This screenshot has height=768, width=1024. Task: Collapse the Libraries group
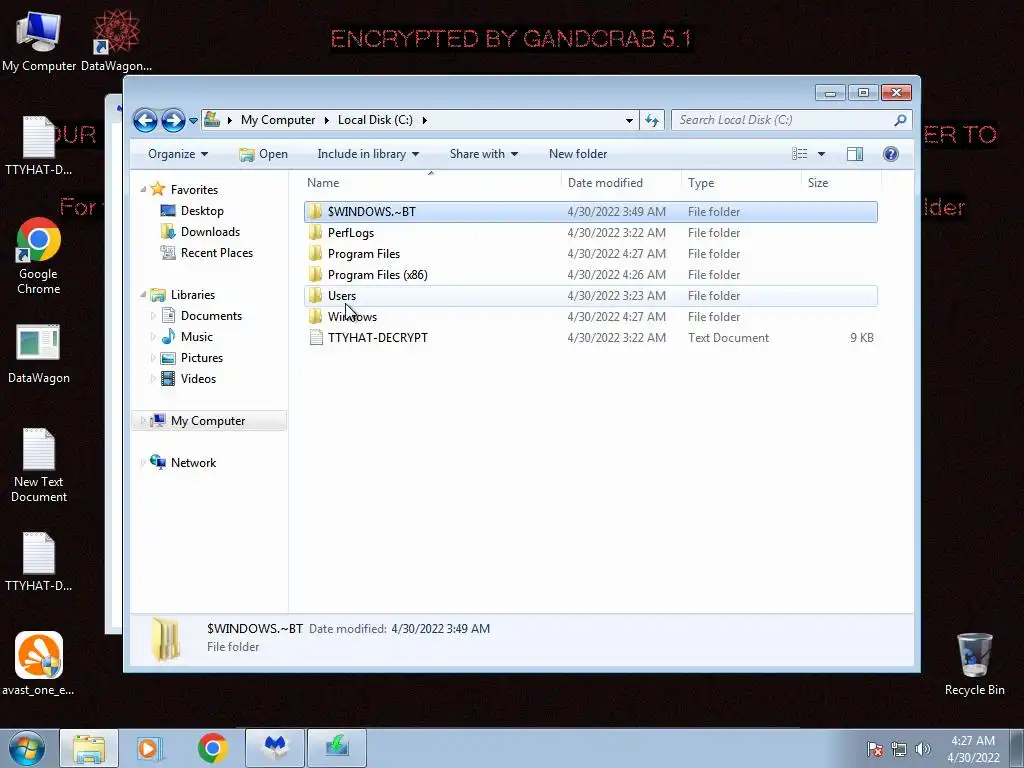click(x=143, y=295)
